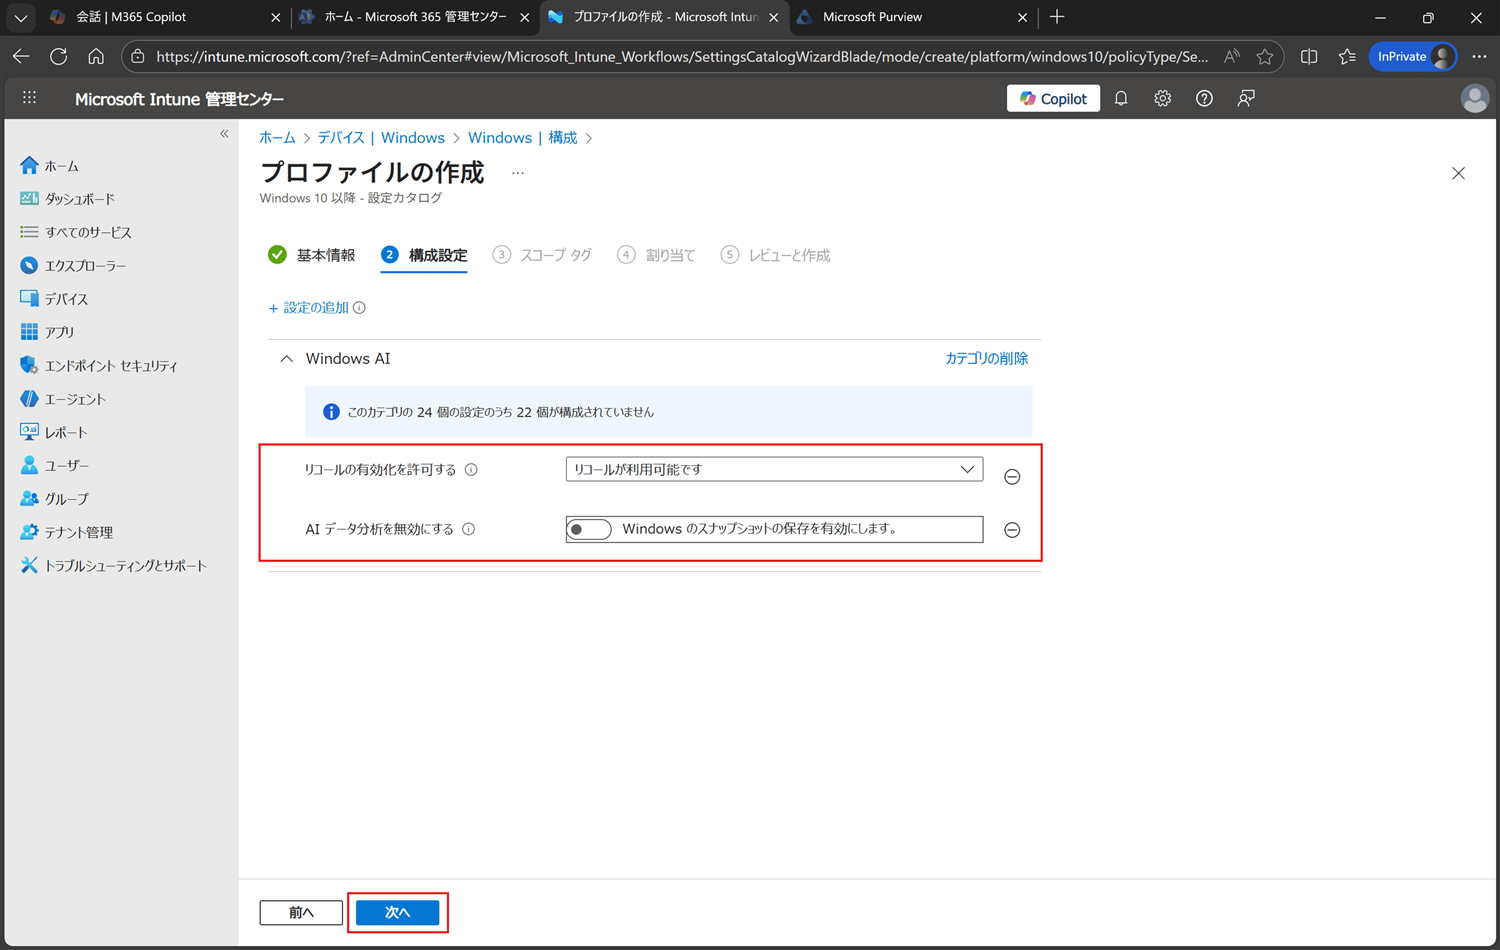Click the browser address bar URL
This screenshot has width=1500, height=950.
(682, 57)
